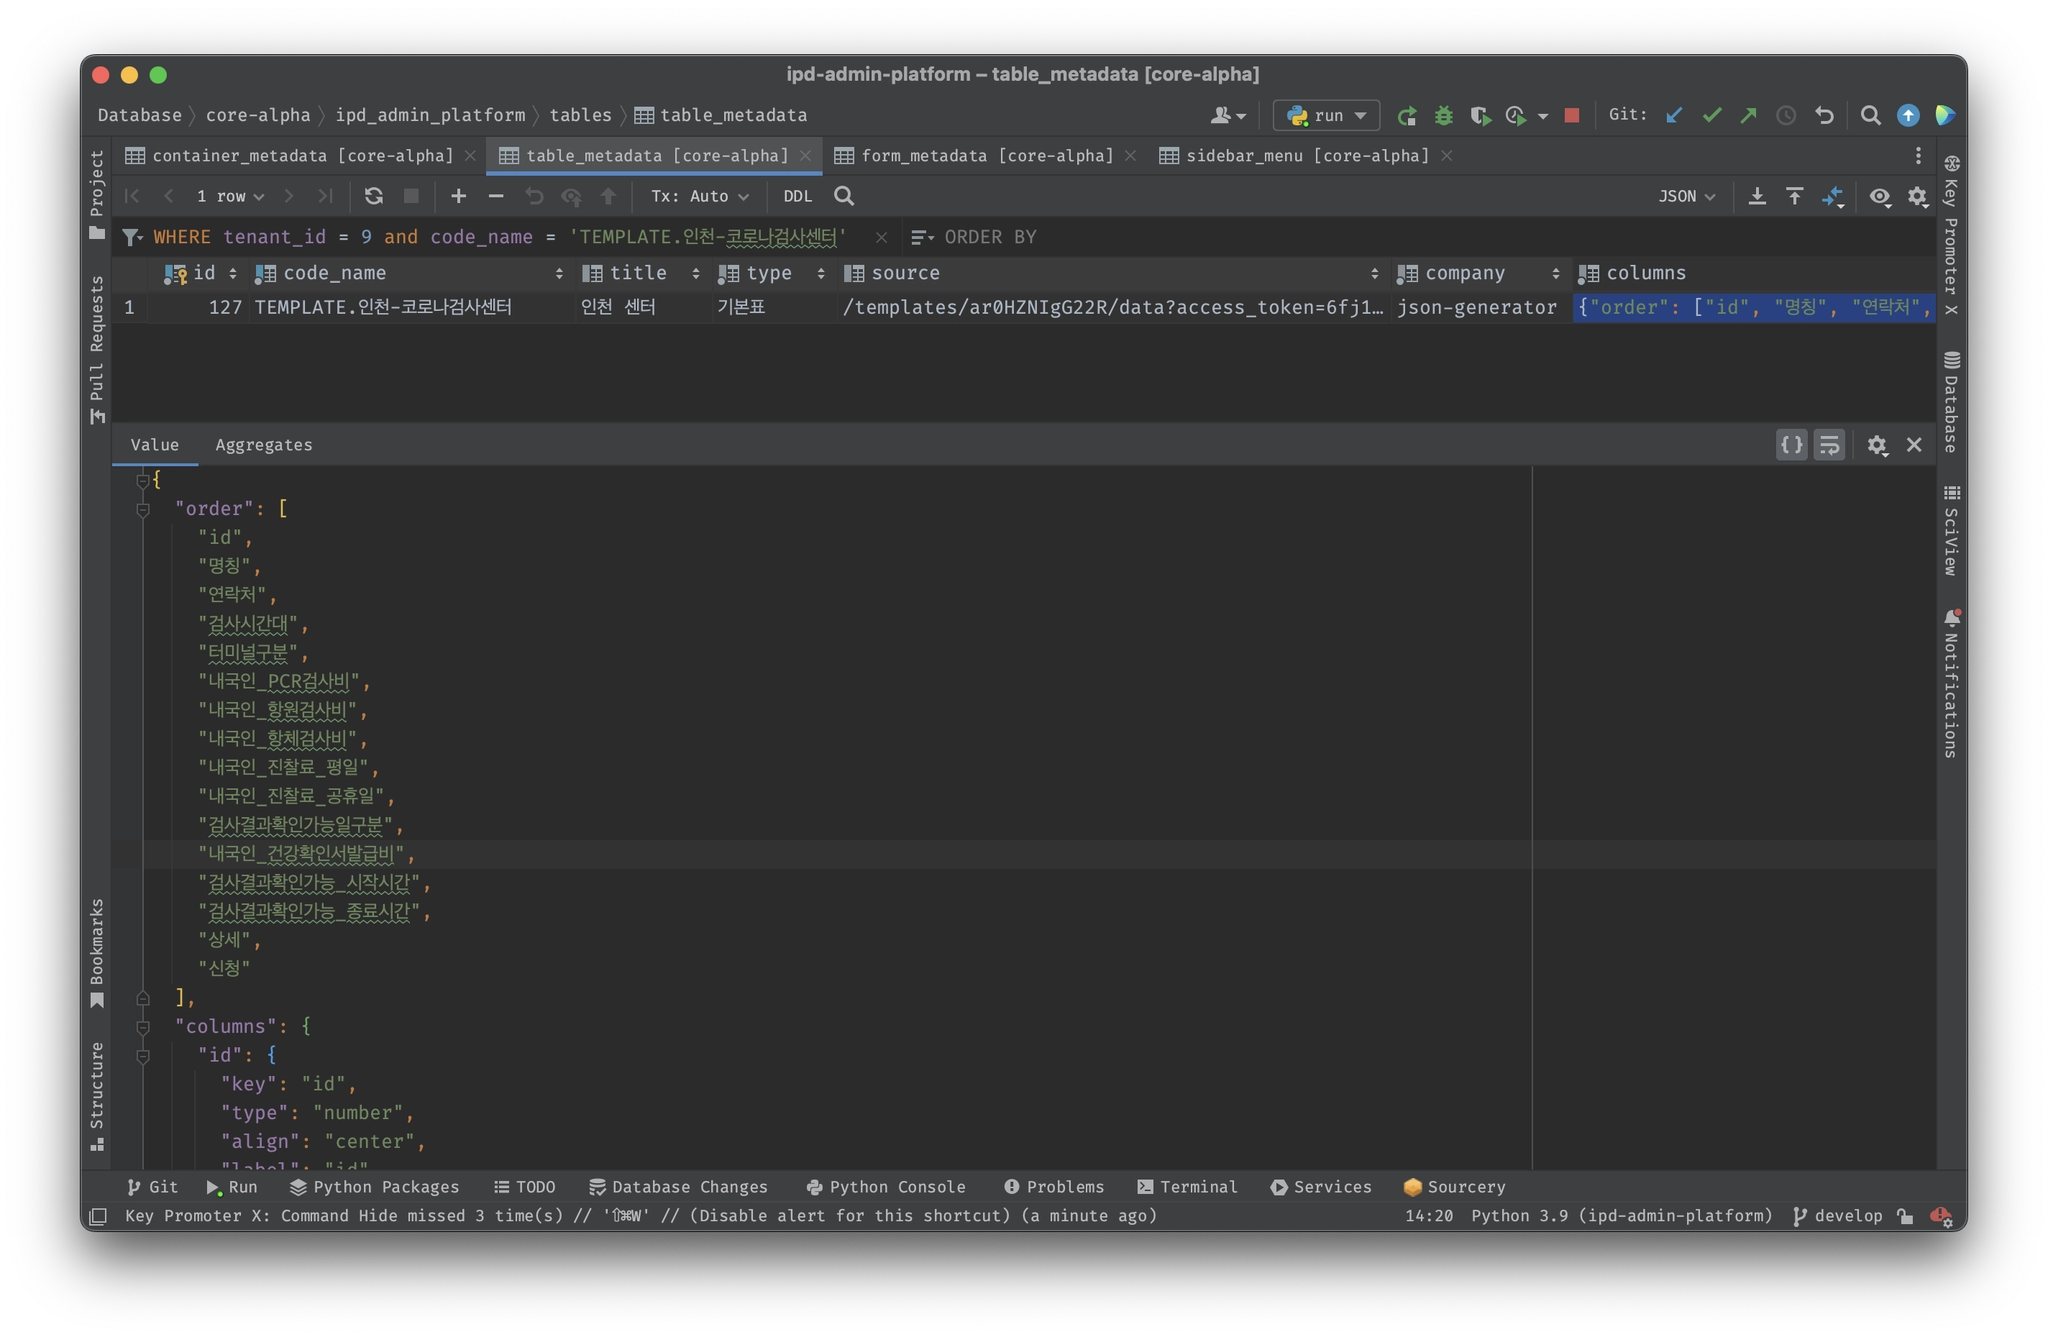Screen dimensions: 2048x1338
Task: Delete row using the minus icon
Action: [x=495, y=196]
